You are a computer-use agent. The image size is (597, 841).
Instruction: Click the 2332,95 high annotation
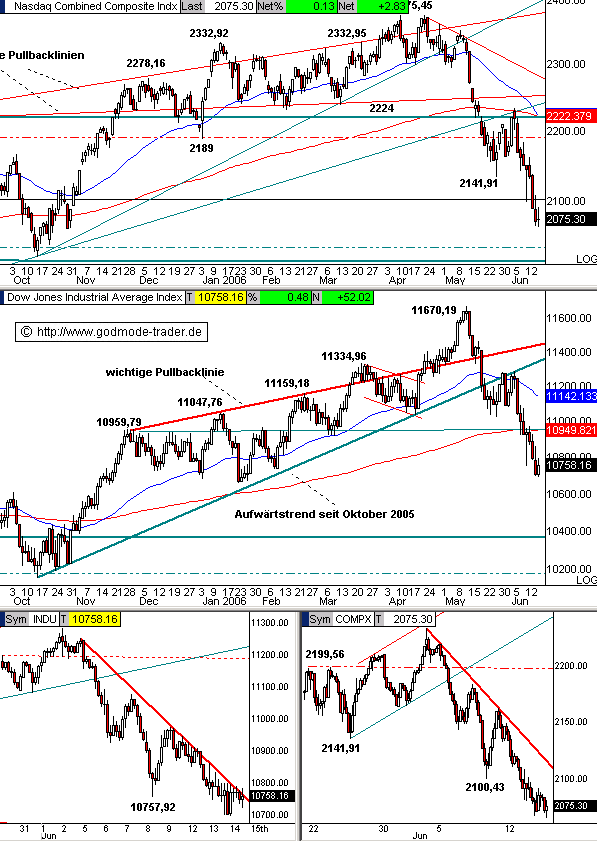pos(347,33)
